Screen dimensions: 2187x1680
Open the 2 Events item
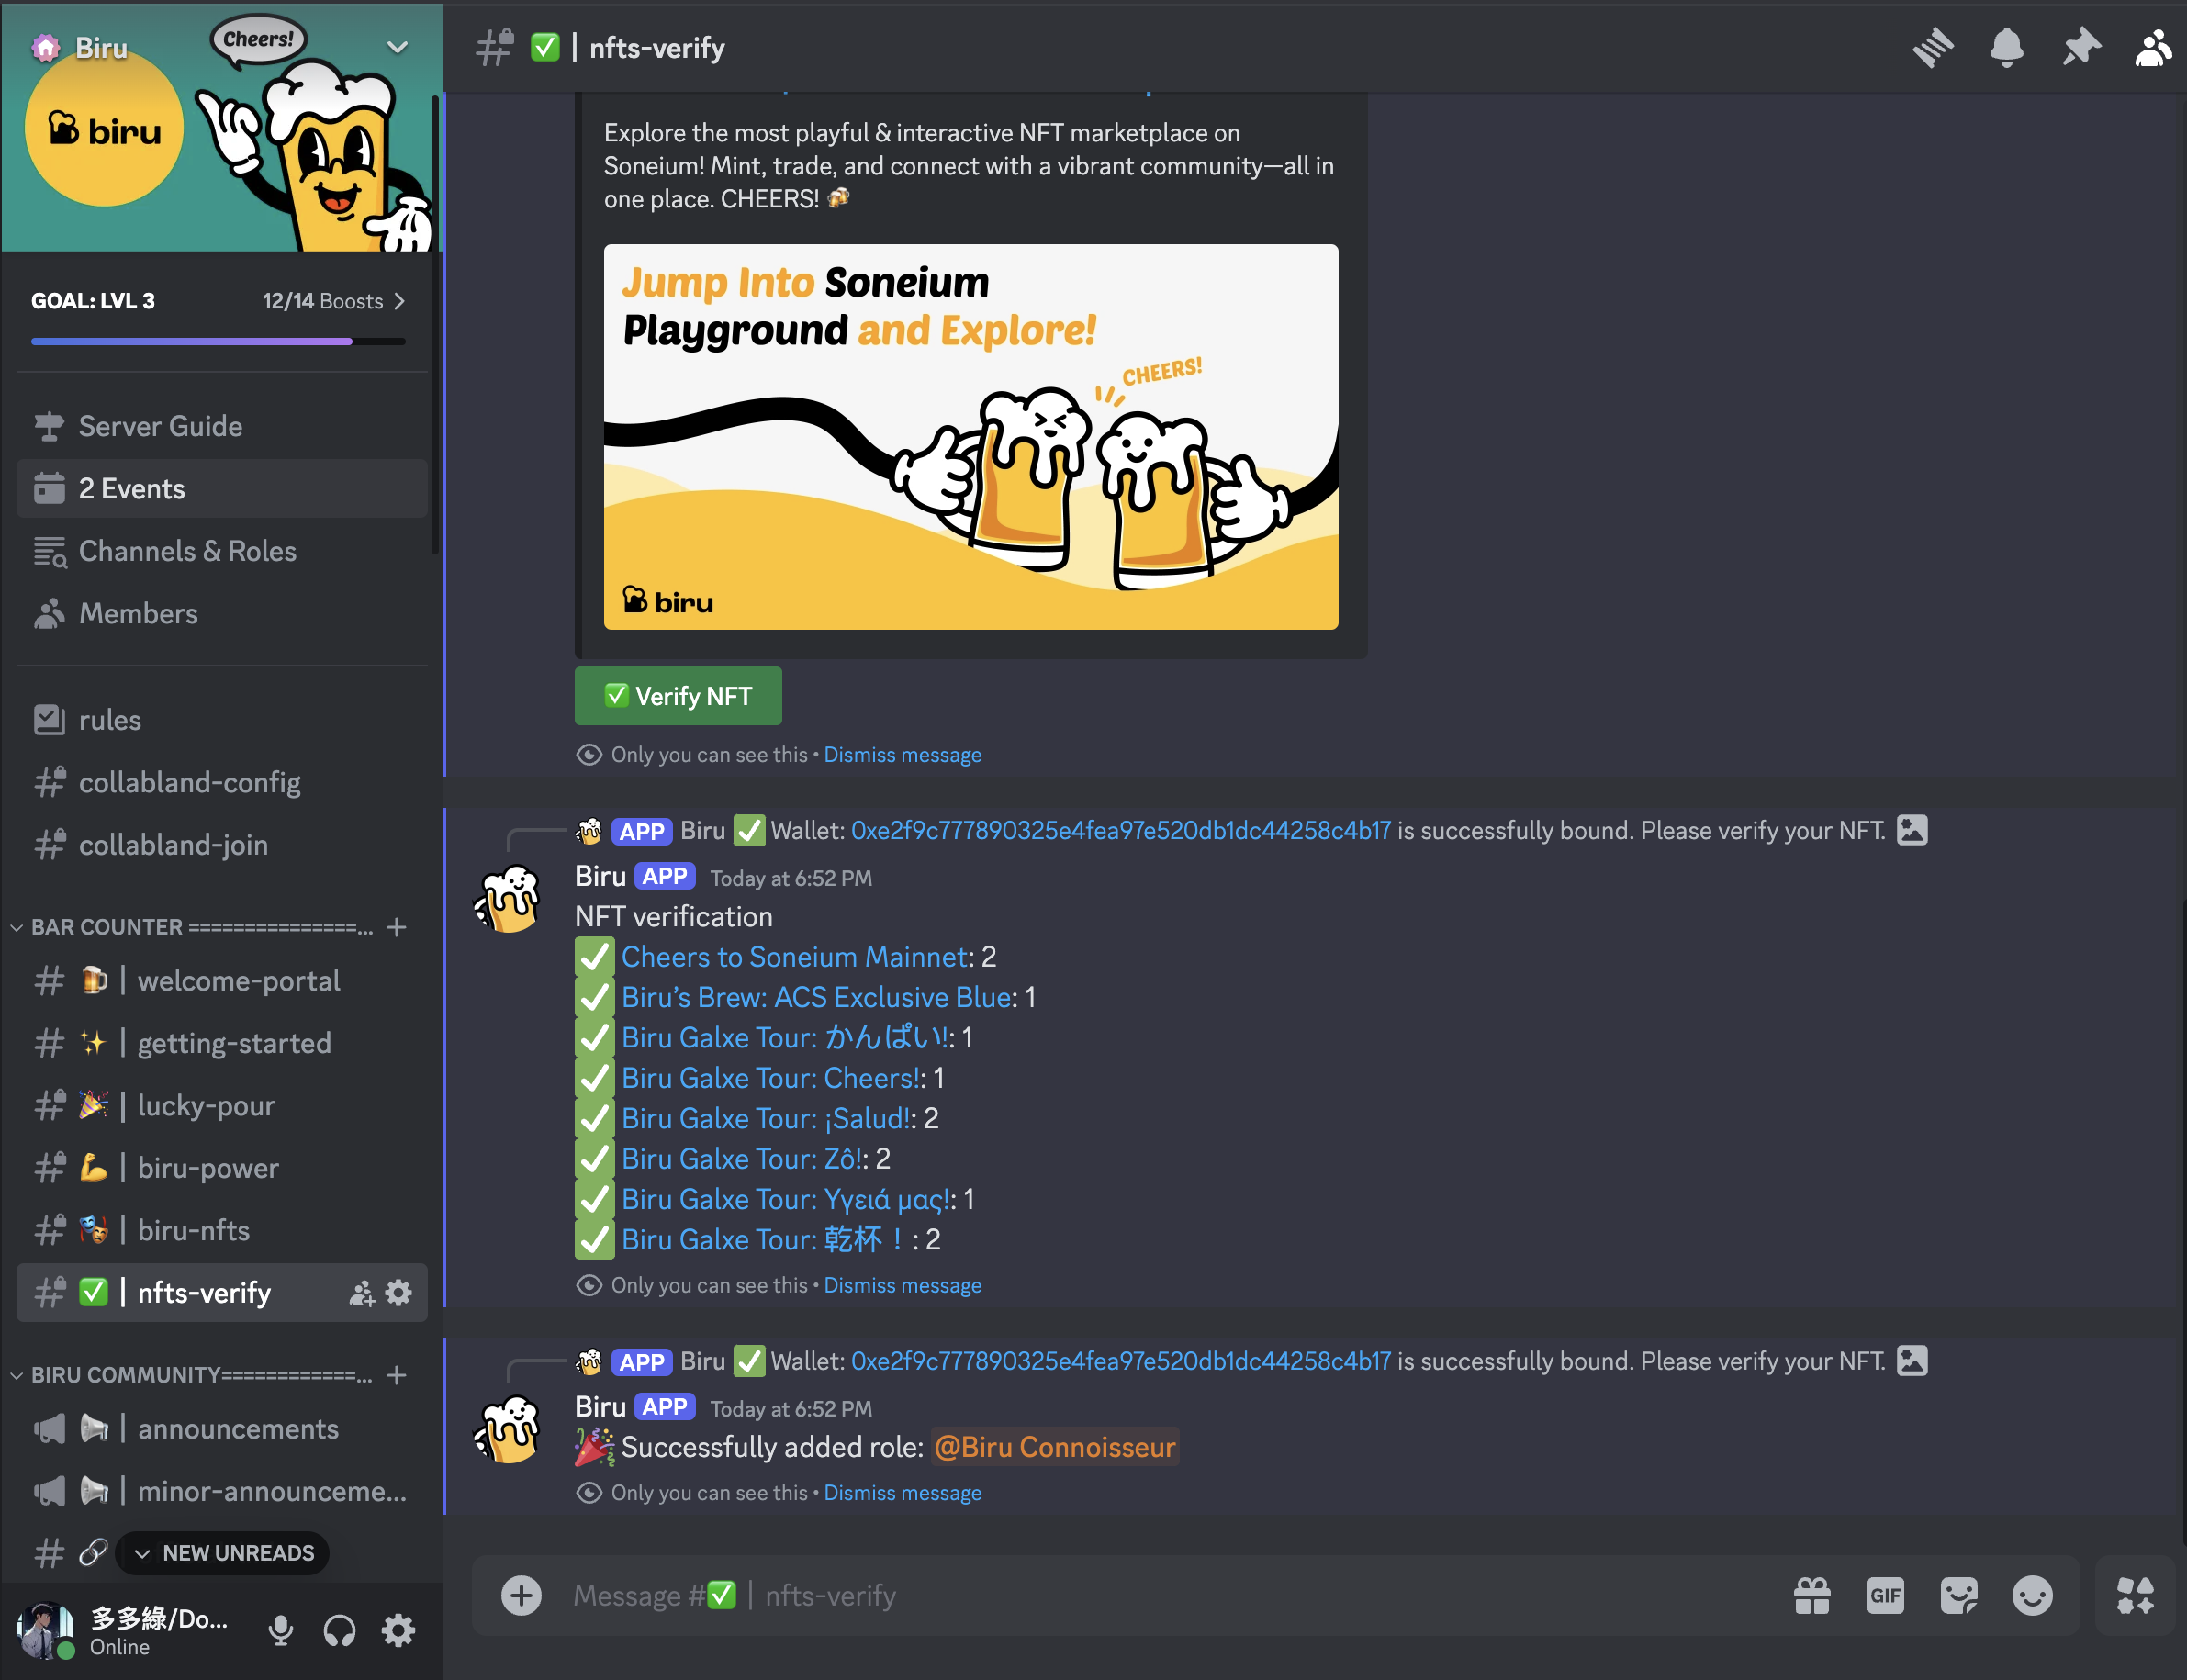132,489
